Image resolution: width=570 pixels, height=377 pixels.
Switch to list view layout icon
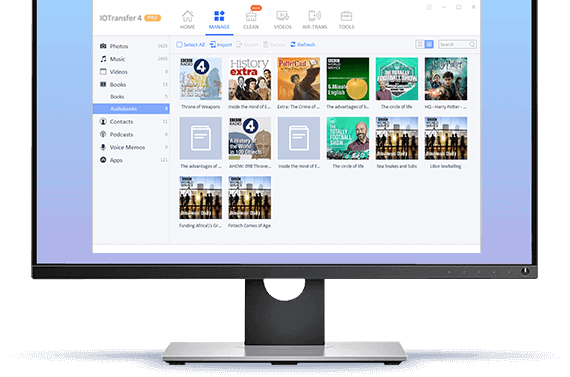tap(420, 44)
